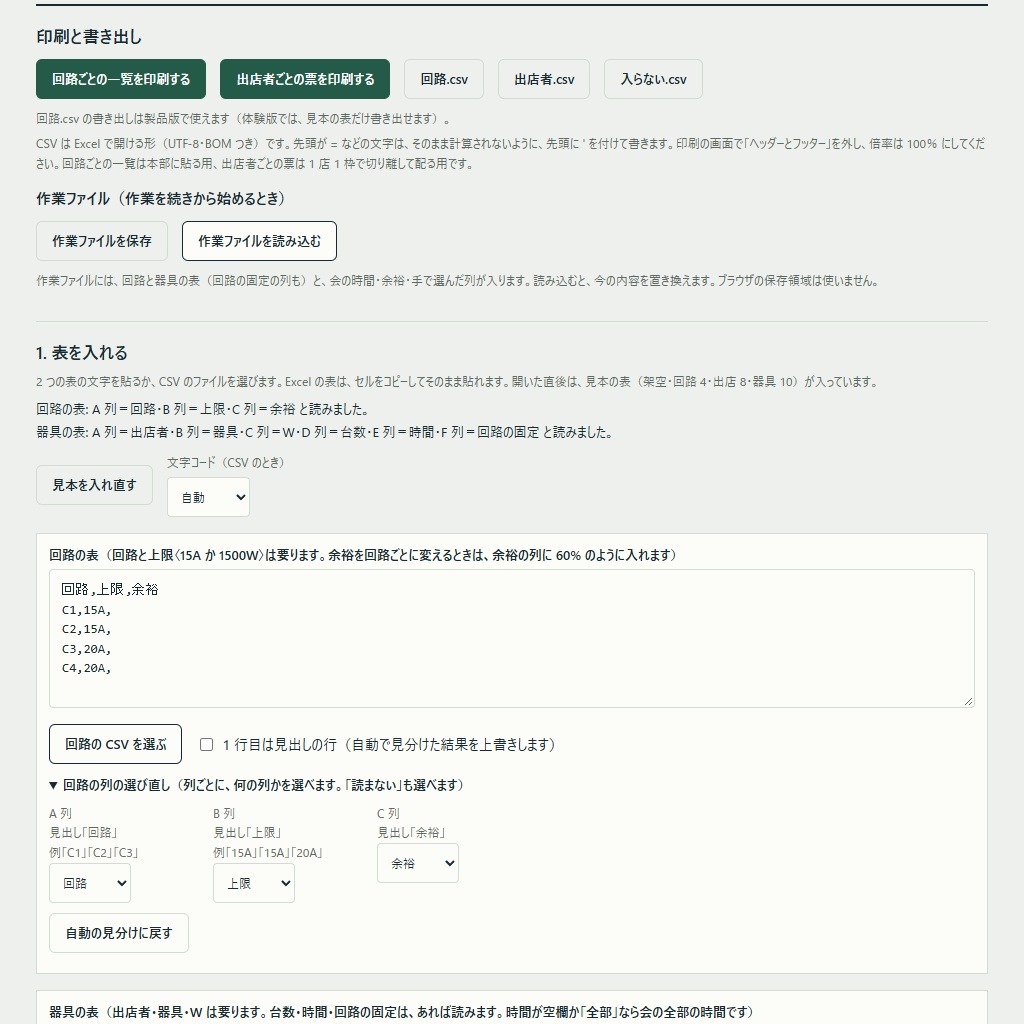Open the C 列 dropdown showing 余裕
The width and height of the screenshot is (1024, 1024).
pos(418,863)
